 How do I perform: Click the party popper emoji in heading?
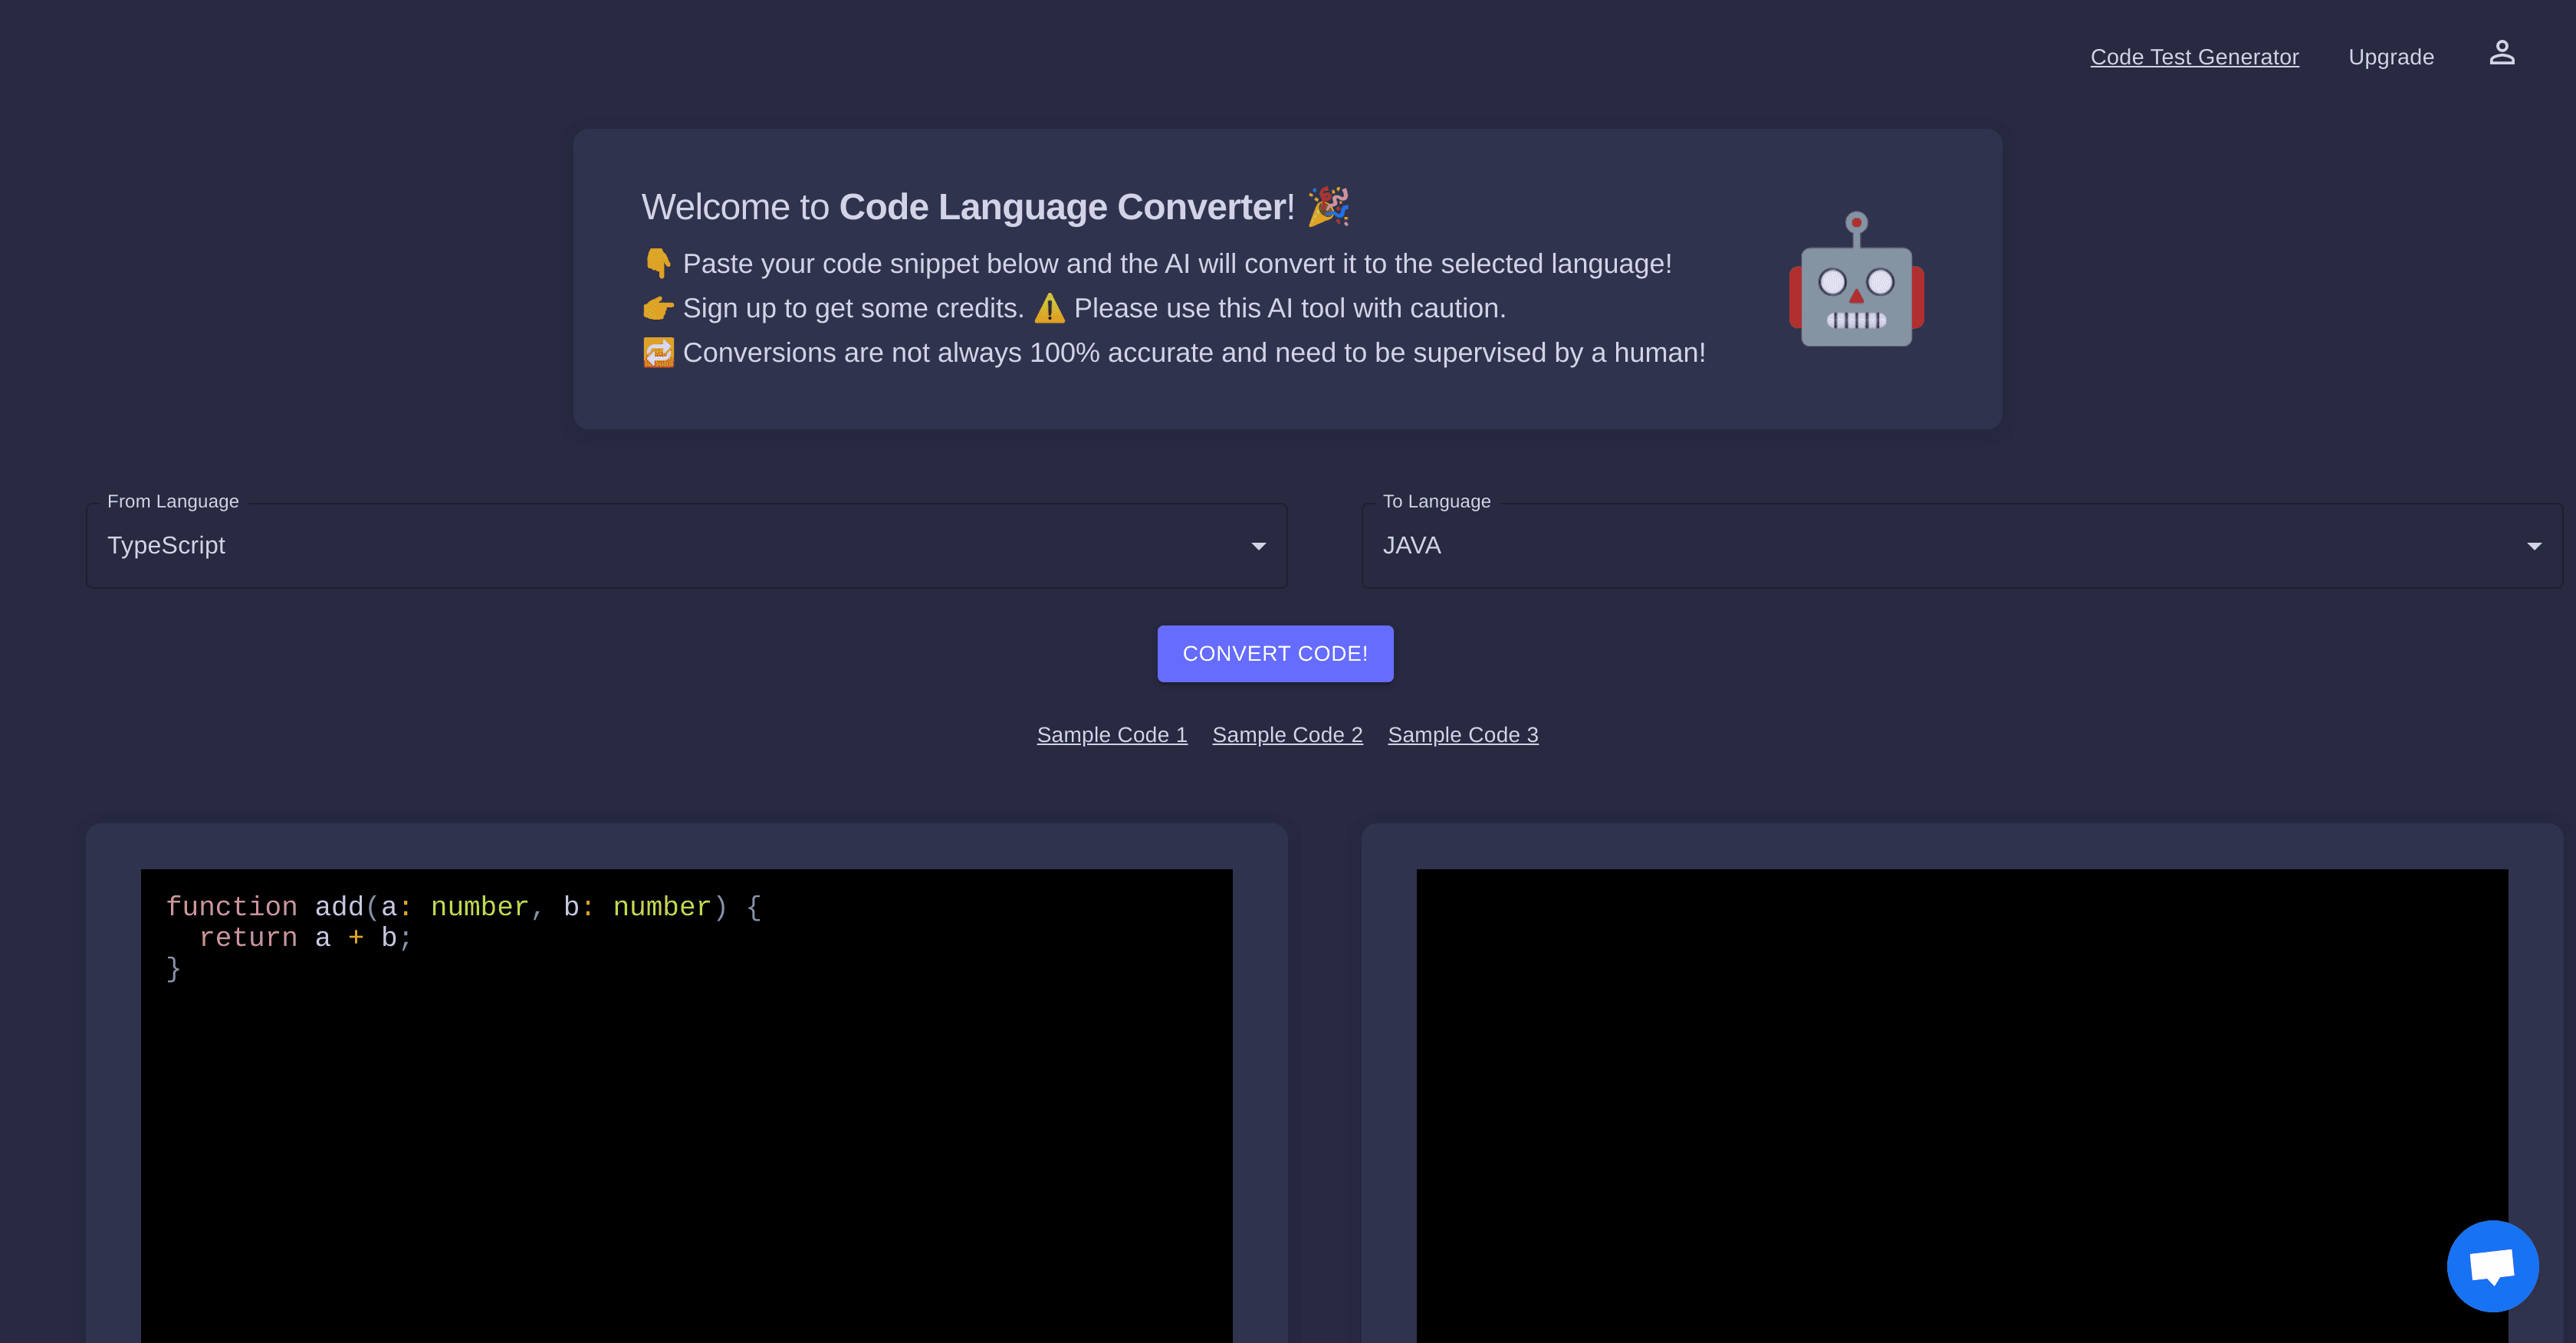click(1328, 206)
